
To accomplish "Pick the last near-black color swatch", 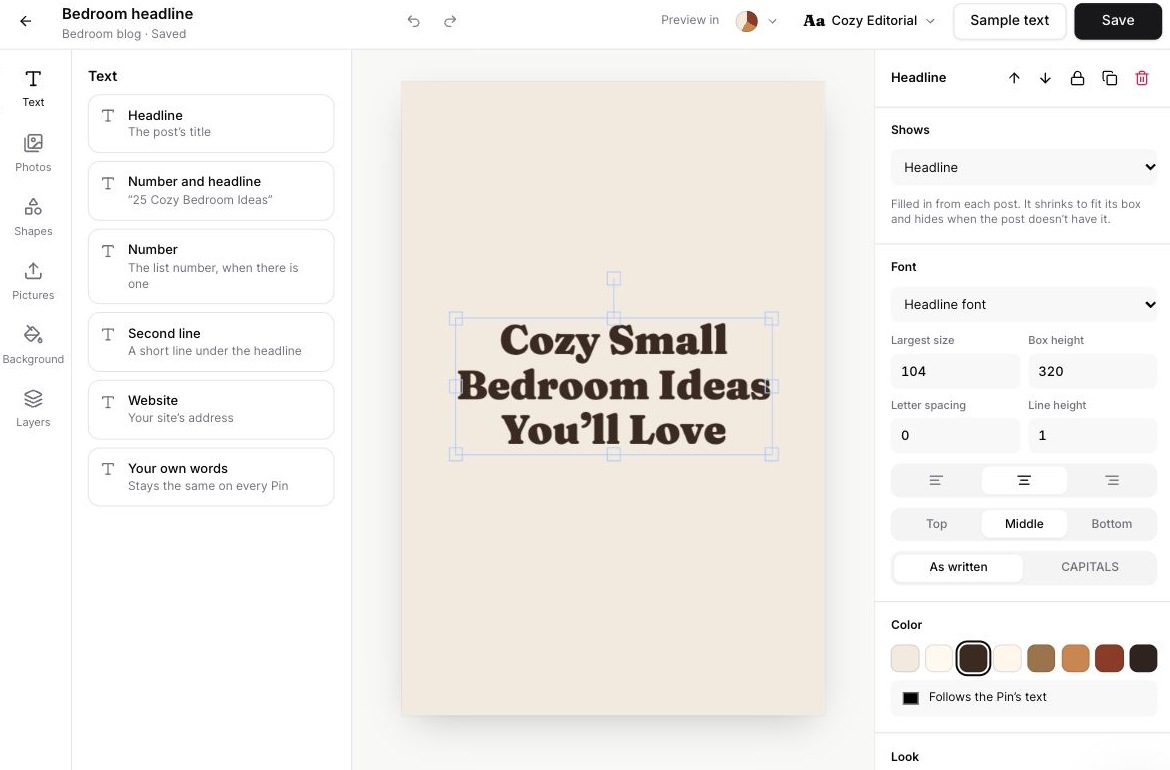I will point(1143,658).
